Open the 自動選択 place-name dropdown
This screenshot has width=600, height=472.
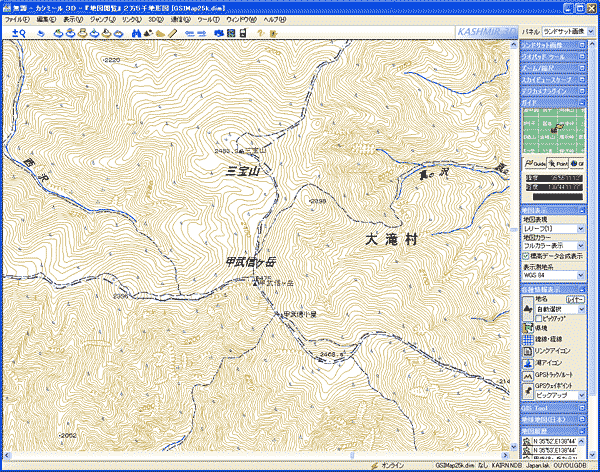click(560, 309)
